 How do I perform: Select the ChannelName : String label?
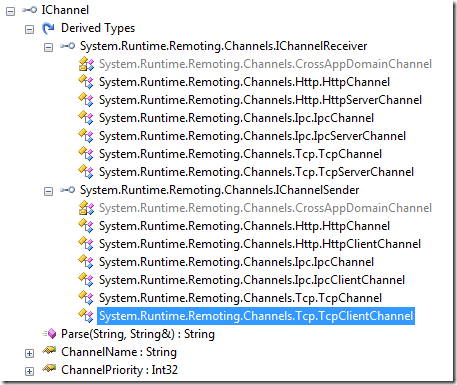[x=119, y=352]
